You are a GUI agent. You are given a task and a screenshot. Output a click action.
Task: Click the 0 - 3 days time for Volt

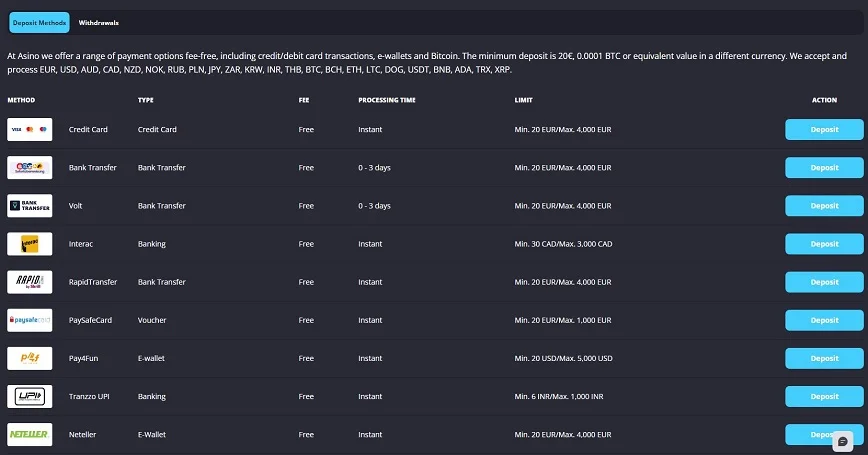click(374, 206)
